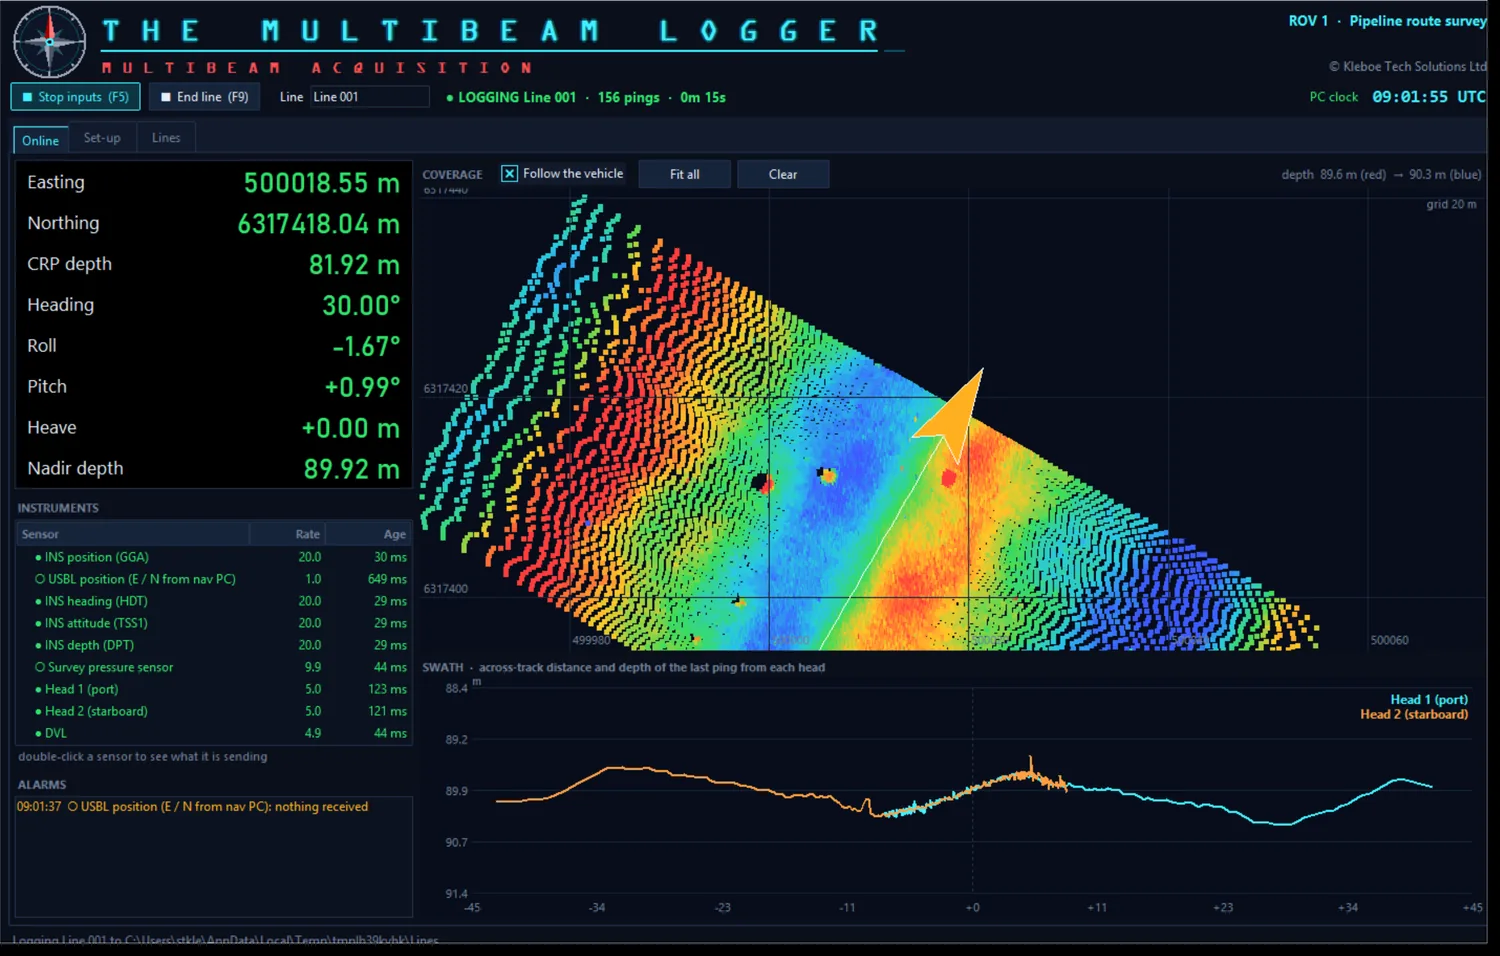Select the Head 2 (starboard) sensor row
This screenshot has height=956, width=1500.
[x=214, y=711]
